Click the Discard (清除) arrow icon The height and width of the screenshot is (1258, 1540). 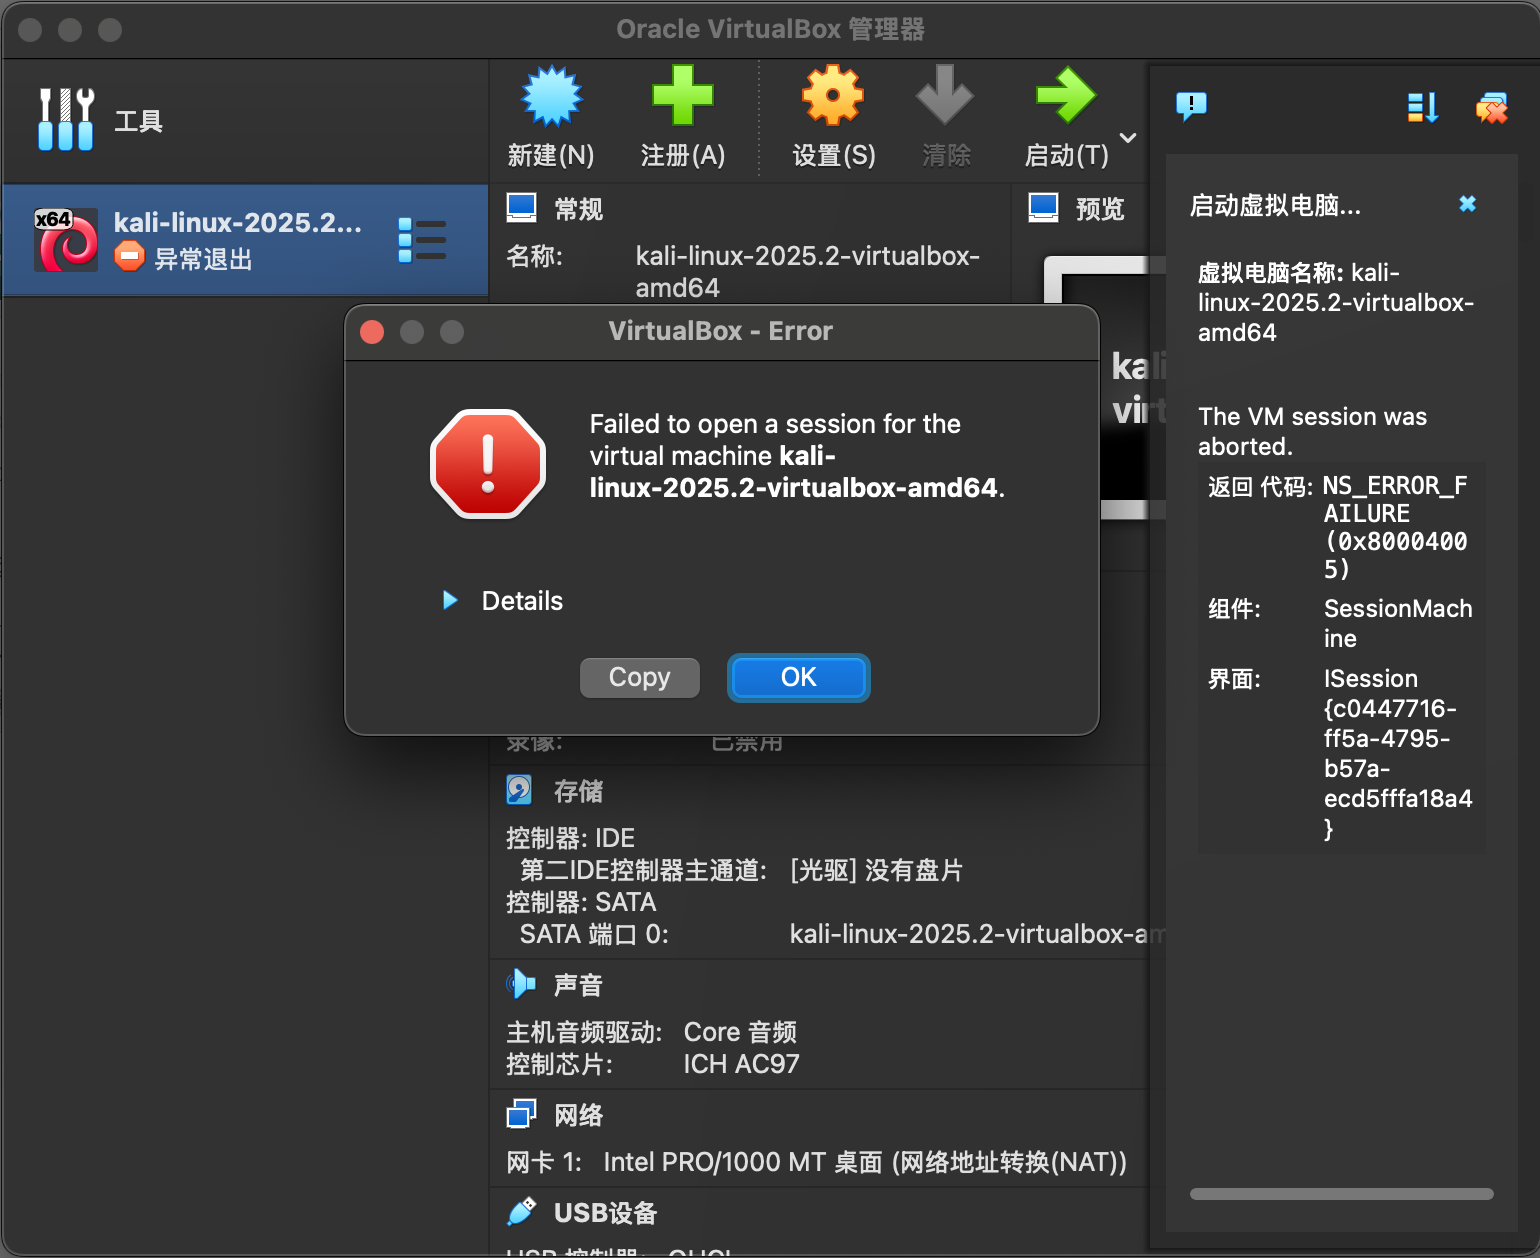pos(945,96)
